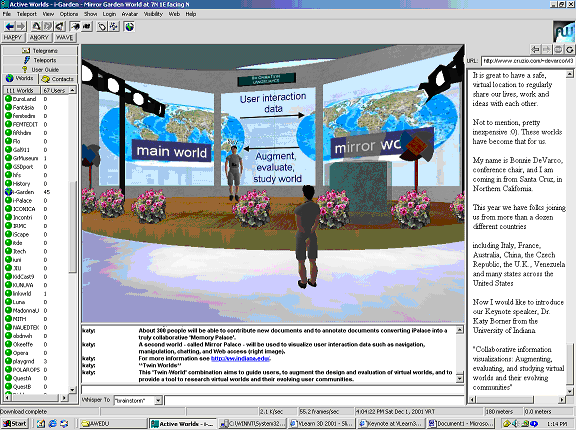Click worlds list horizontal scroll right arrow
This screenshot has width=576, height=432.
(x=64, y=398)
